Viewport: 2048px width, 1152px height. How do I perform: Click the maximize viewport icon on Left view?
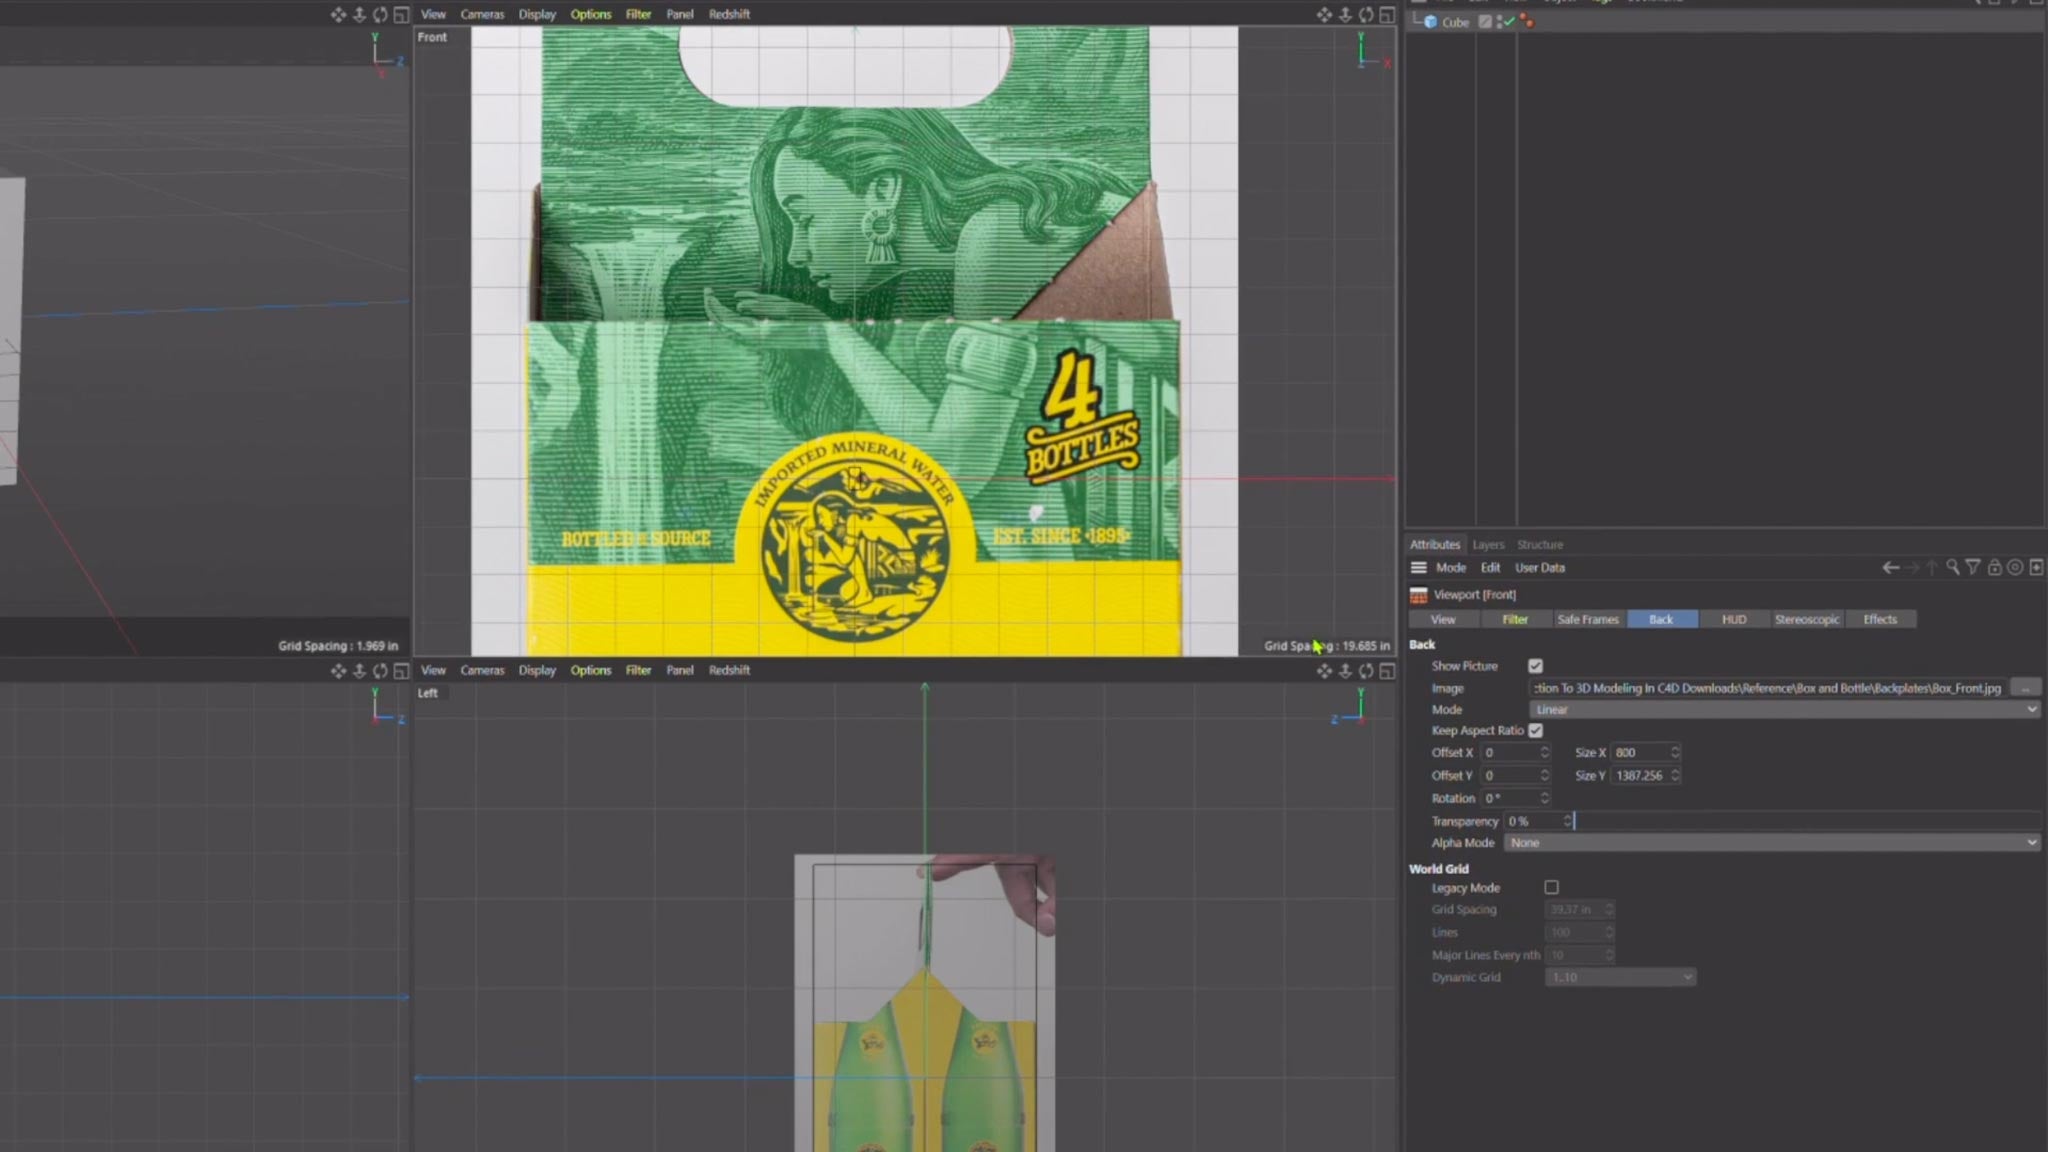[x=1388, y=671]
